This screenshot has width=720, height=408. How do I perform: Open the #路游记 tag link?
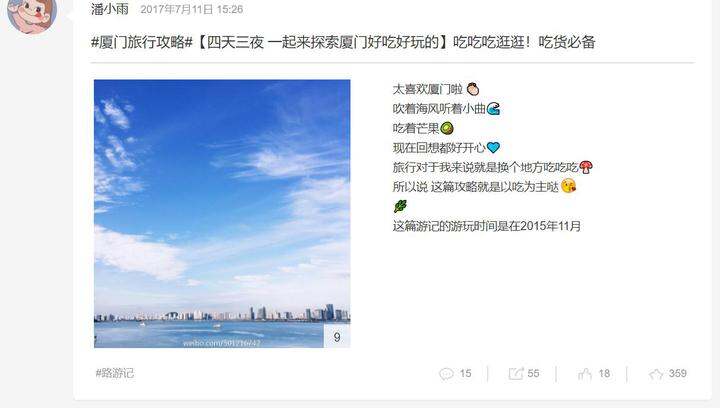click(114, 373)
